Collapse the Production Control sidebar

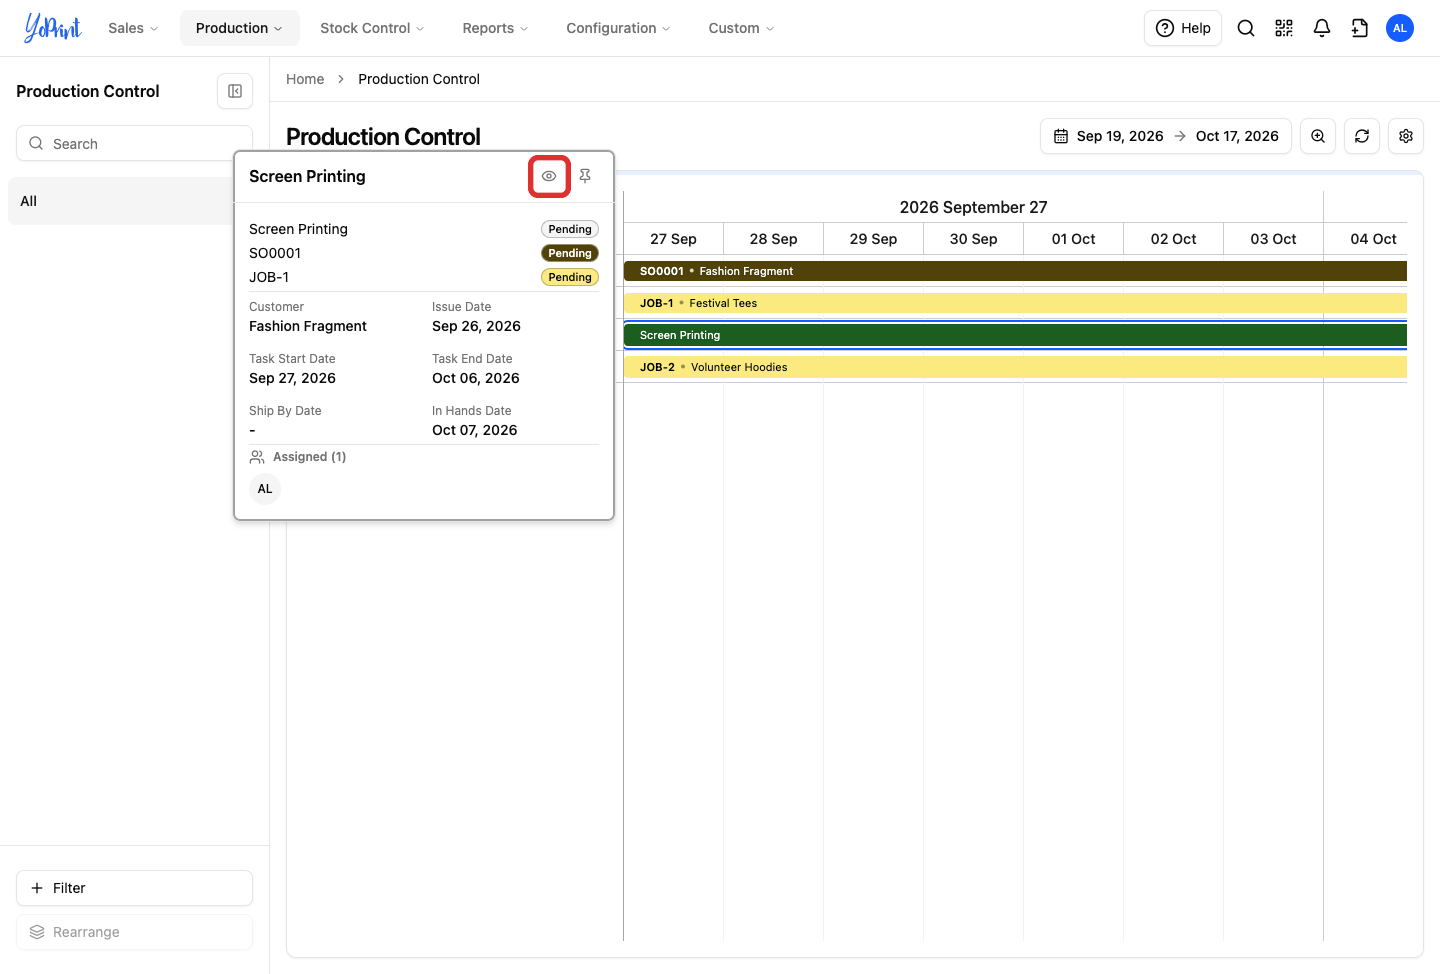coord(235,91)
